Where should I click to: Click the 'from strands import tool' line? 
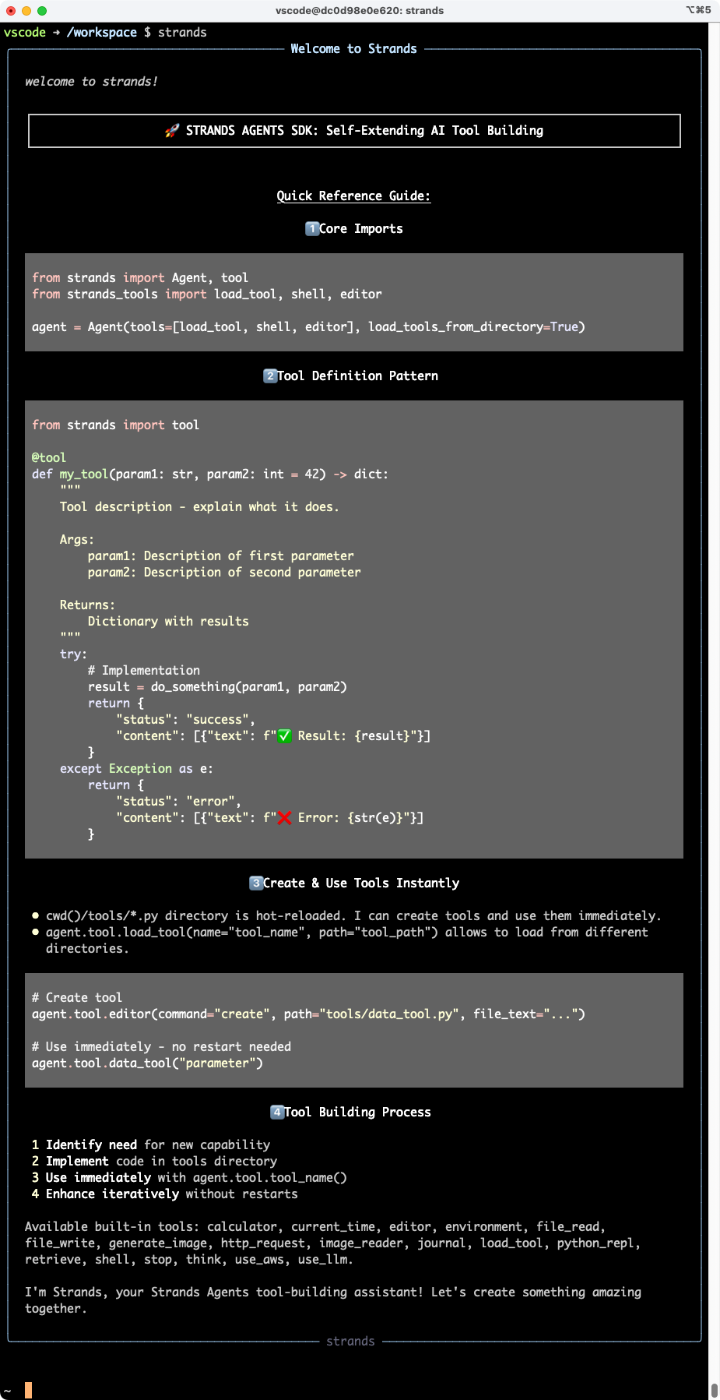(116, 425)
